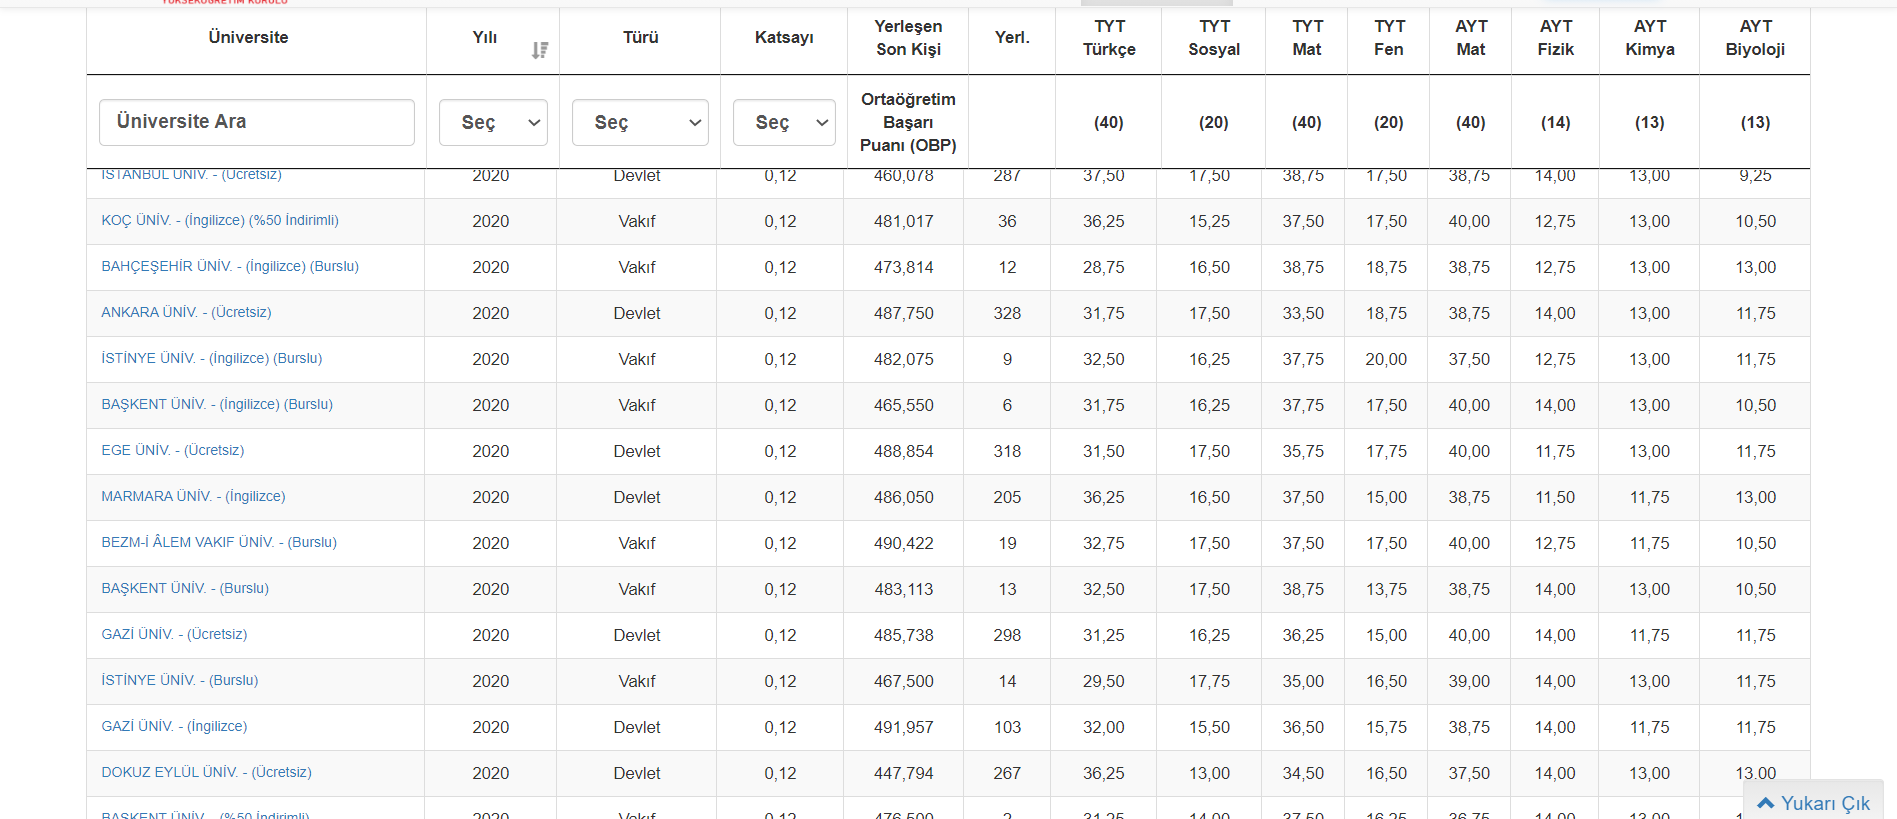Viewport: 1897px width, 819px height.
Task: Focus the Üniversite Ara search field
Action: (257, 122)
